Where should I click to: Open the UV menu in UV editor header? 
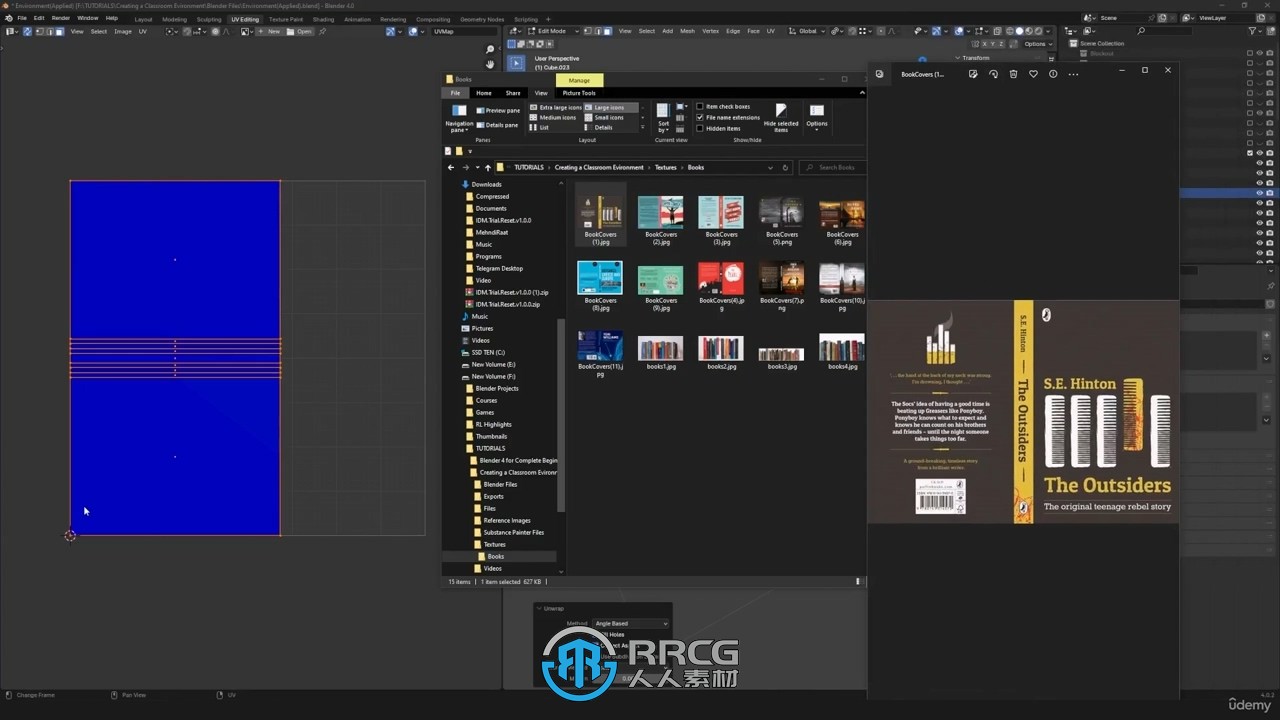point(143,31)
